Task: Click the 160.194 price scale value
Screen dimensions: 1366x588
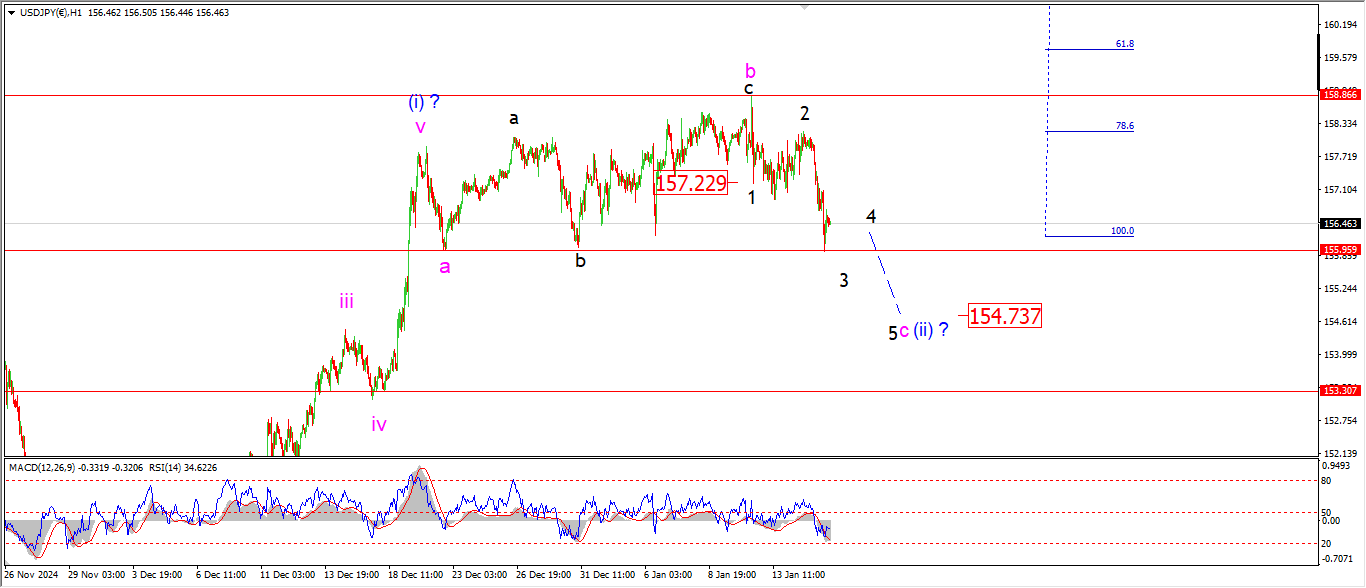Action: (x=1342, y=24)
